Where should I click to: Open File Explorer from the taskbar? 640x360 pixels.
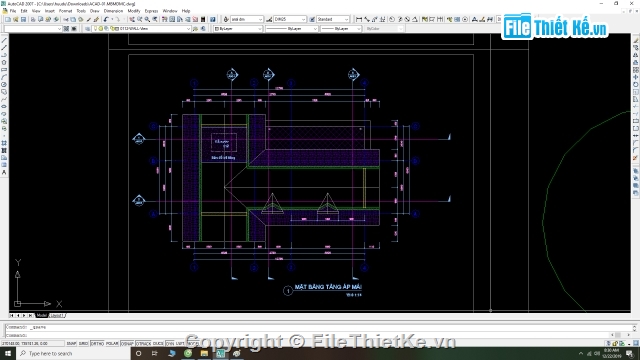204,353
